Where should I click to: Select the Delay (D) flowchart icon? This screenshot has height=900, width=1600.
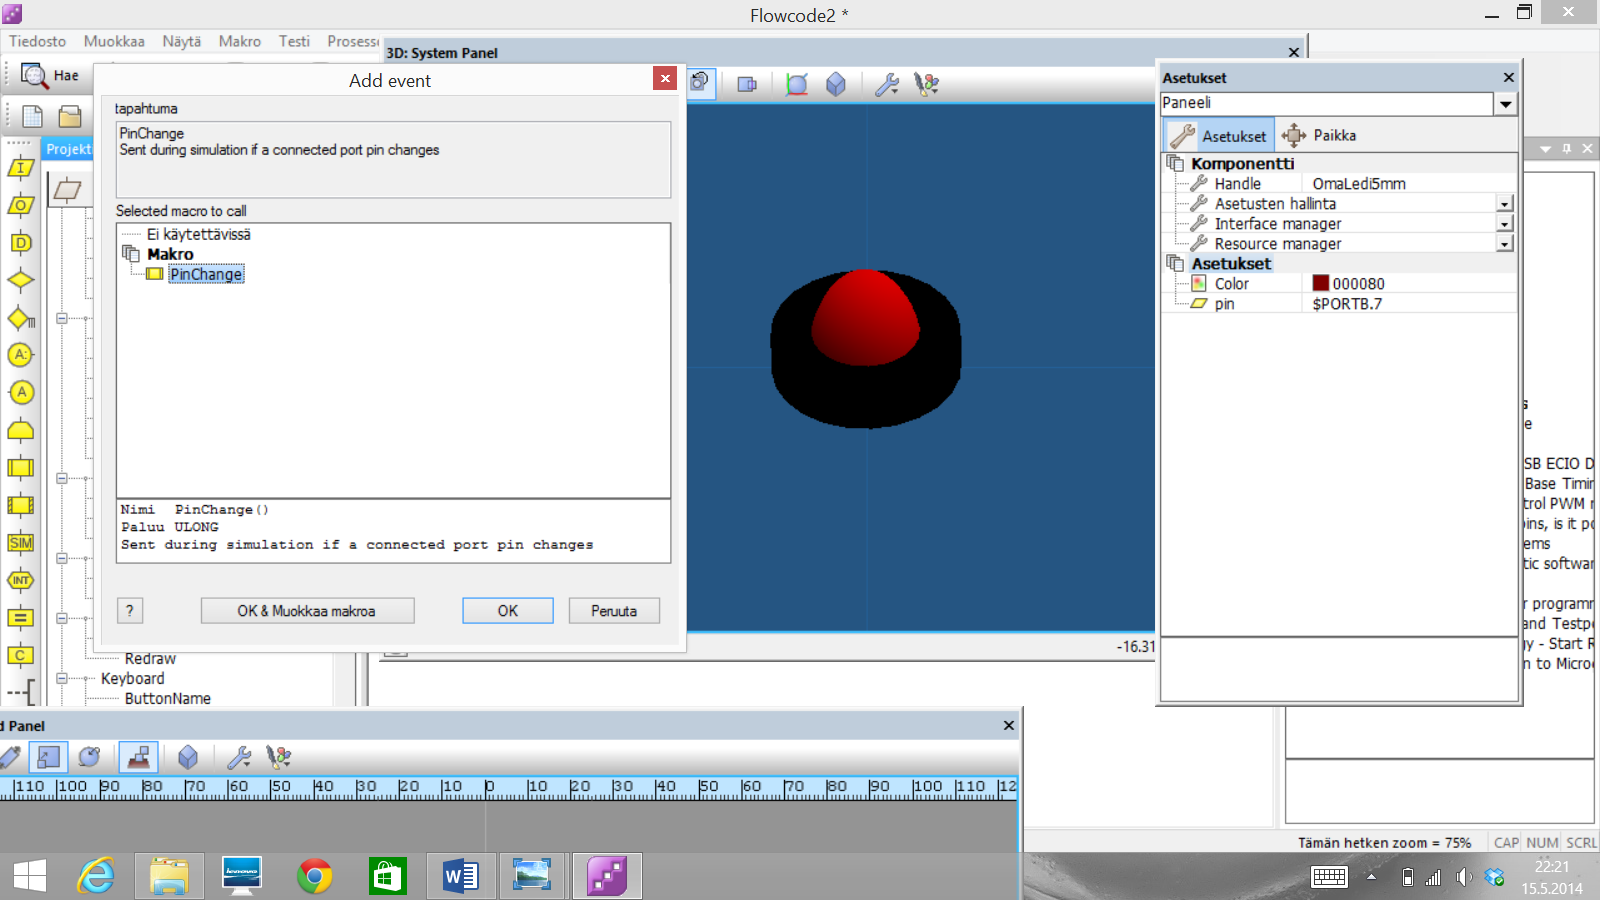21,243
